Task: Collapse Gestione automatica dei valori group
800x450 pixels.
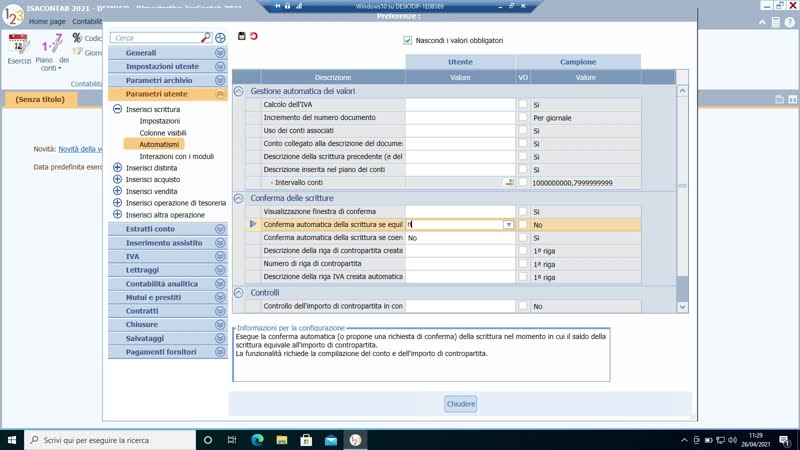Action: (x=238, y=91)
